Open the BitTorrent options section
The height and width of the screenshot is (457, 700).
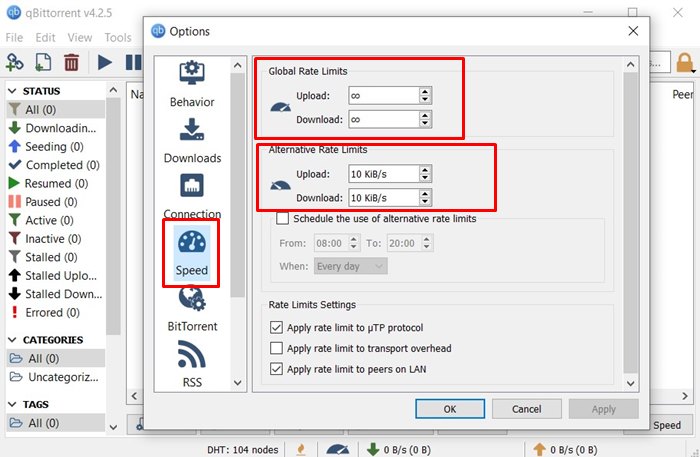coord(192,310)
